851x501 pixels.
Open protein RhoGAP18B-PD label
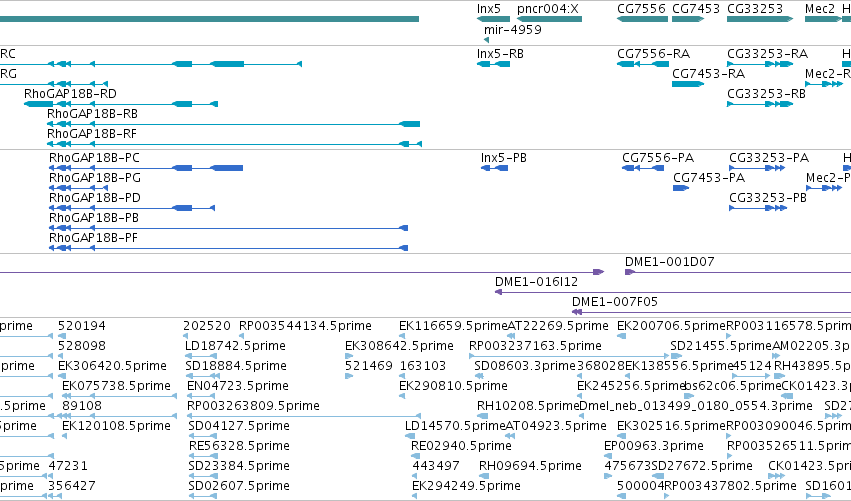tap(94, 198)
